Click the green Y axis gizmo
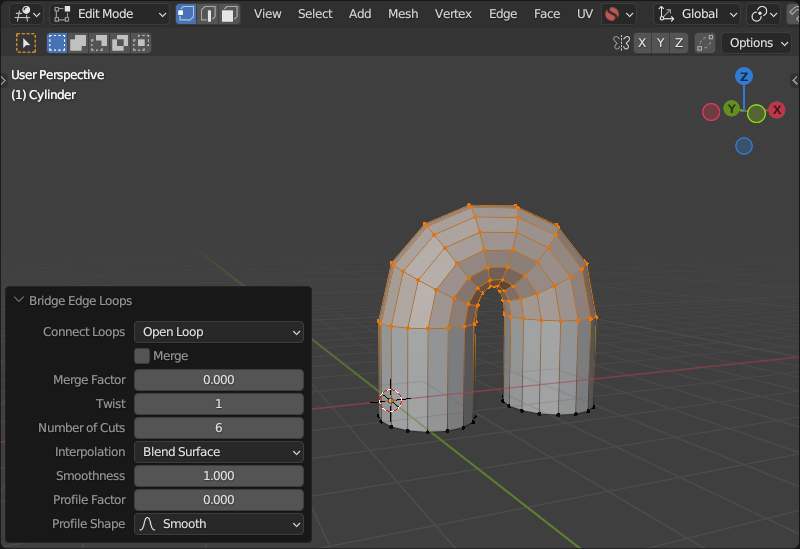 pos(732,108)
